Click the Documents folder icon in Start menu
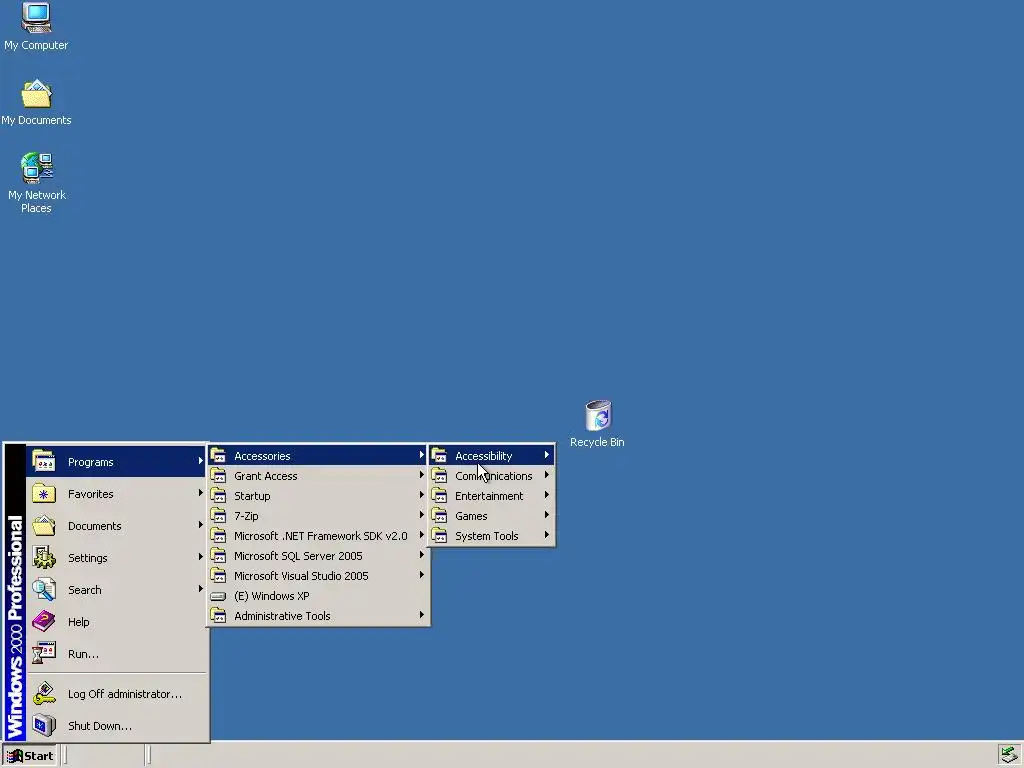 [x=44, y=525]
